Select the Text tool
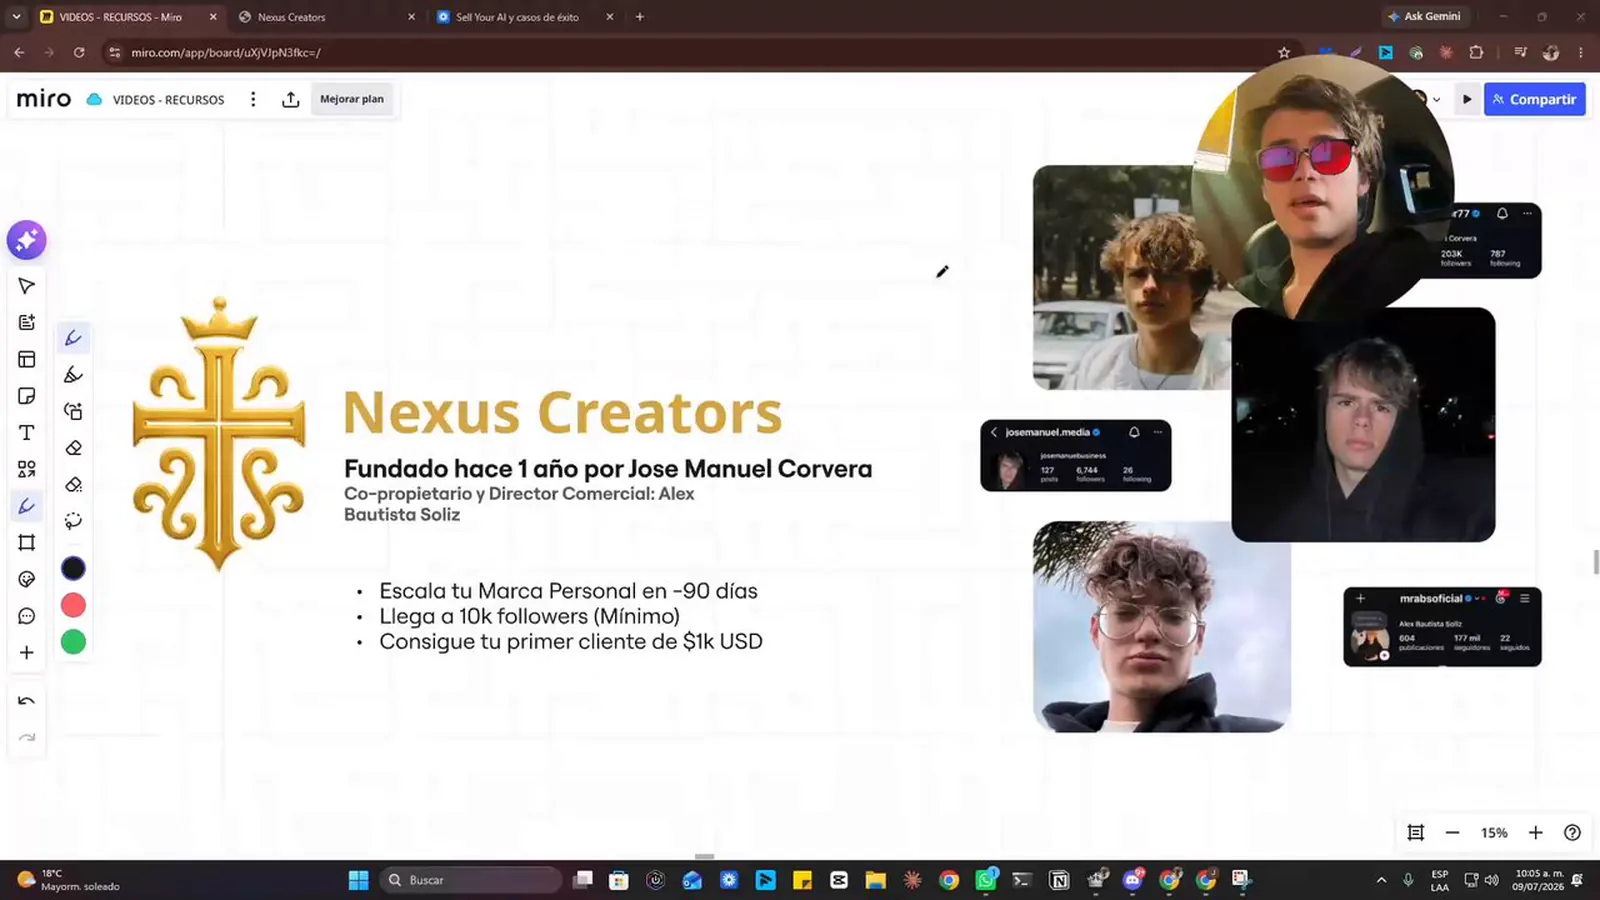The image size is (1600, 900). click(x=27, y=432)
